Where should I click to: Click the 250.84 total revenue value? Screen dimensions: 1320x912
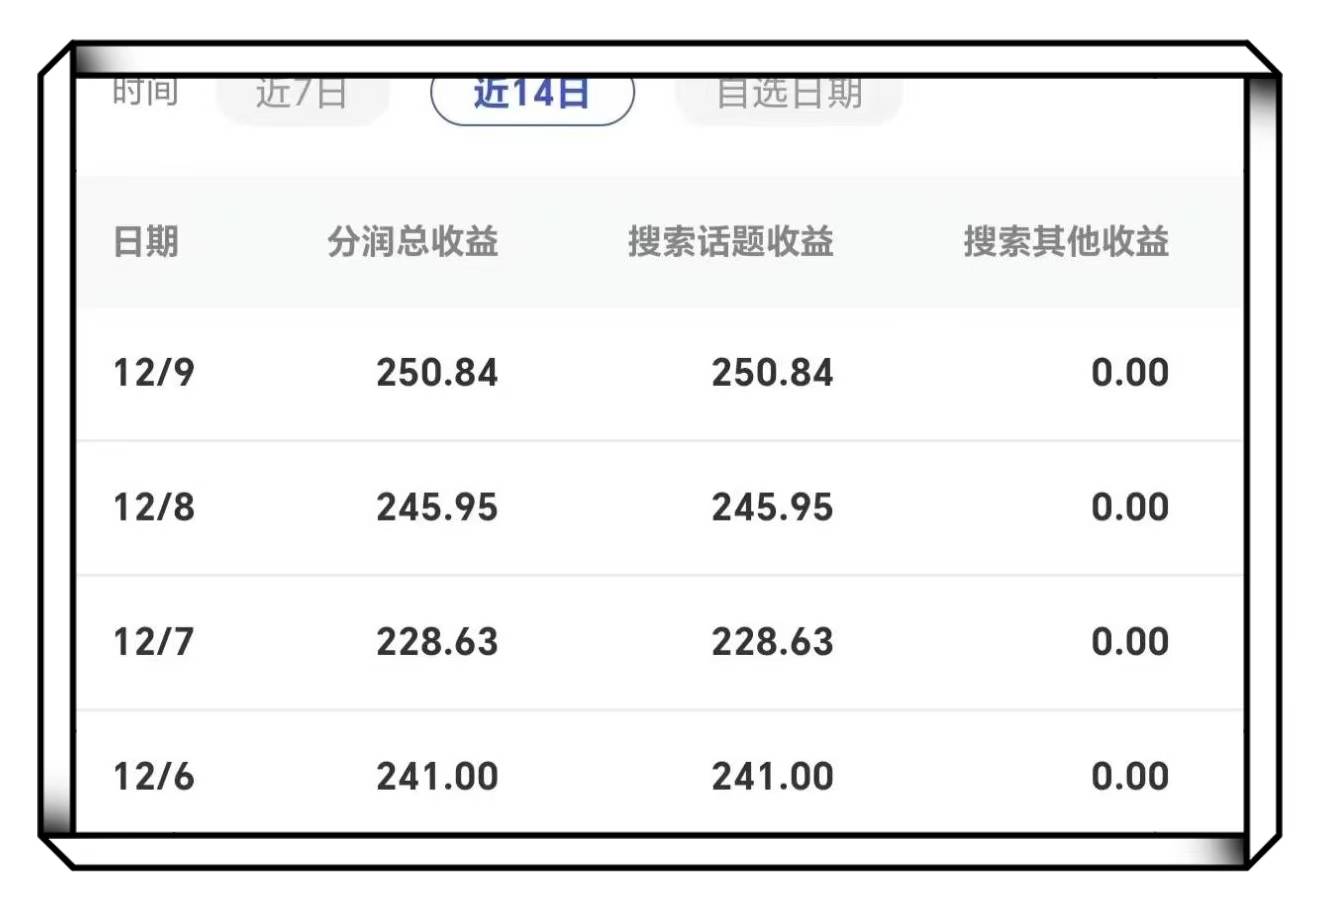[x=437, y=372]
